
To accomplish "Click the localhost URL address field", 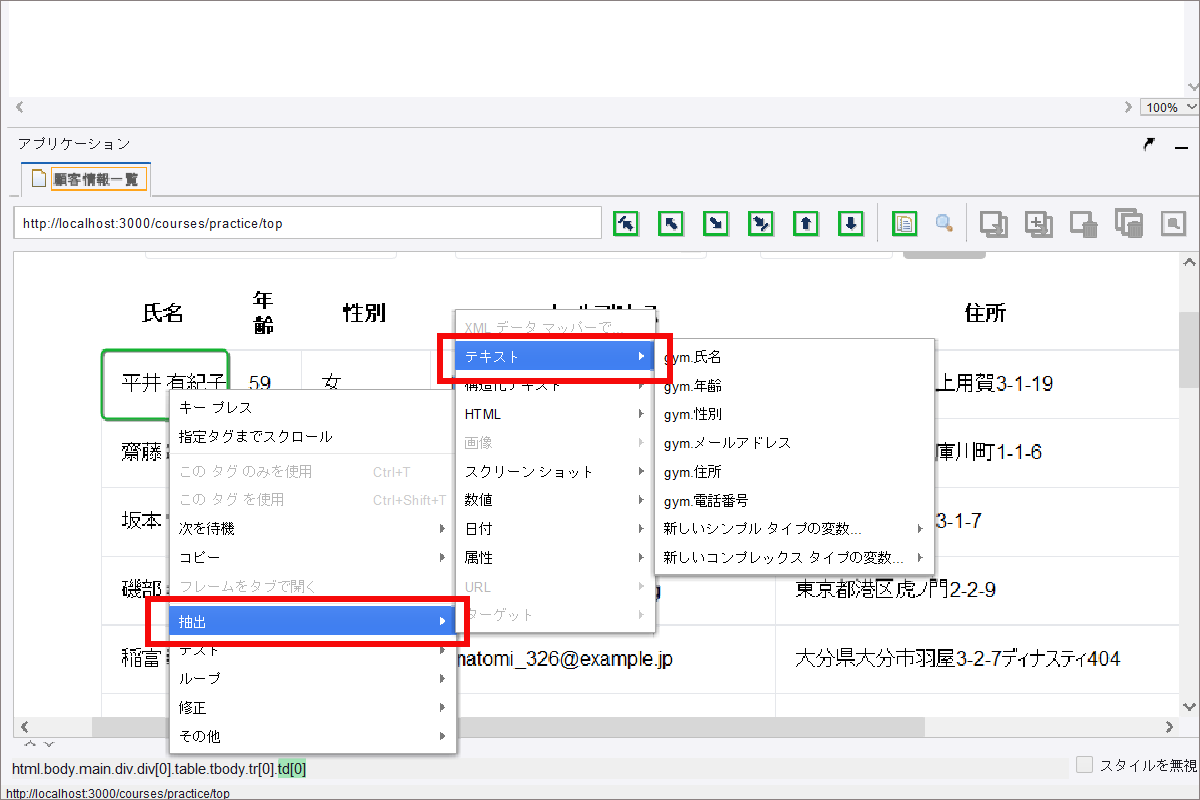I will 307,223.
